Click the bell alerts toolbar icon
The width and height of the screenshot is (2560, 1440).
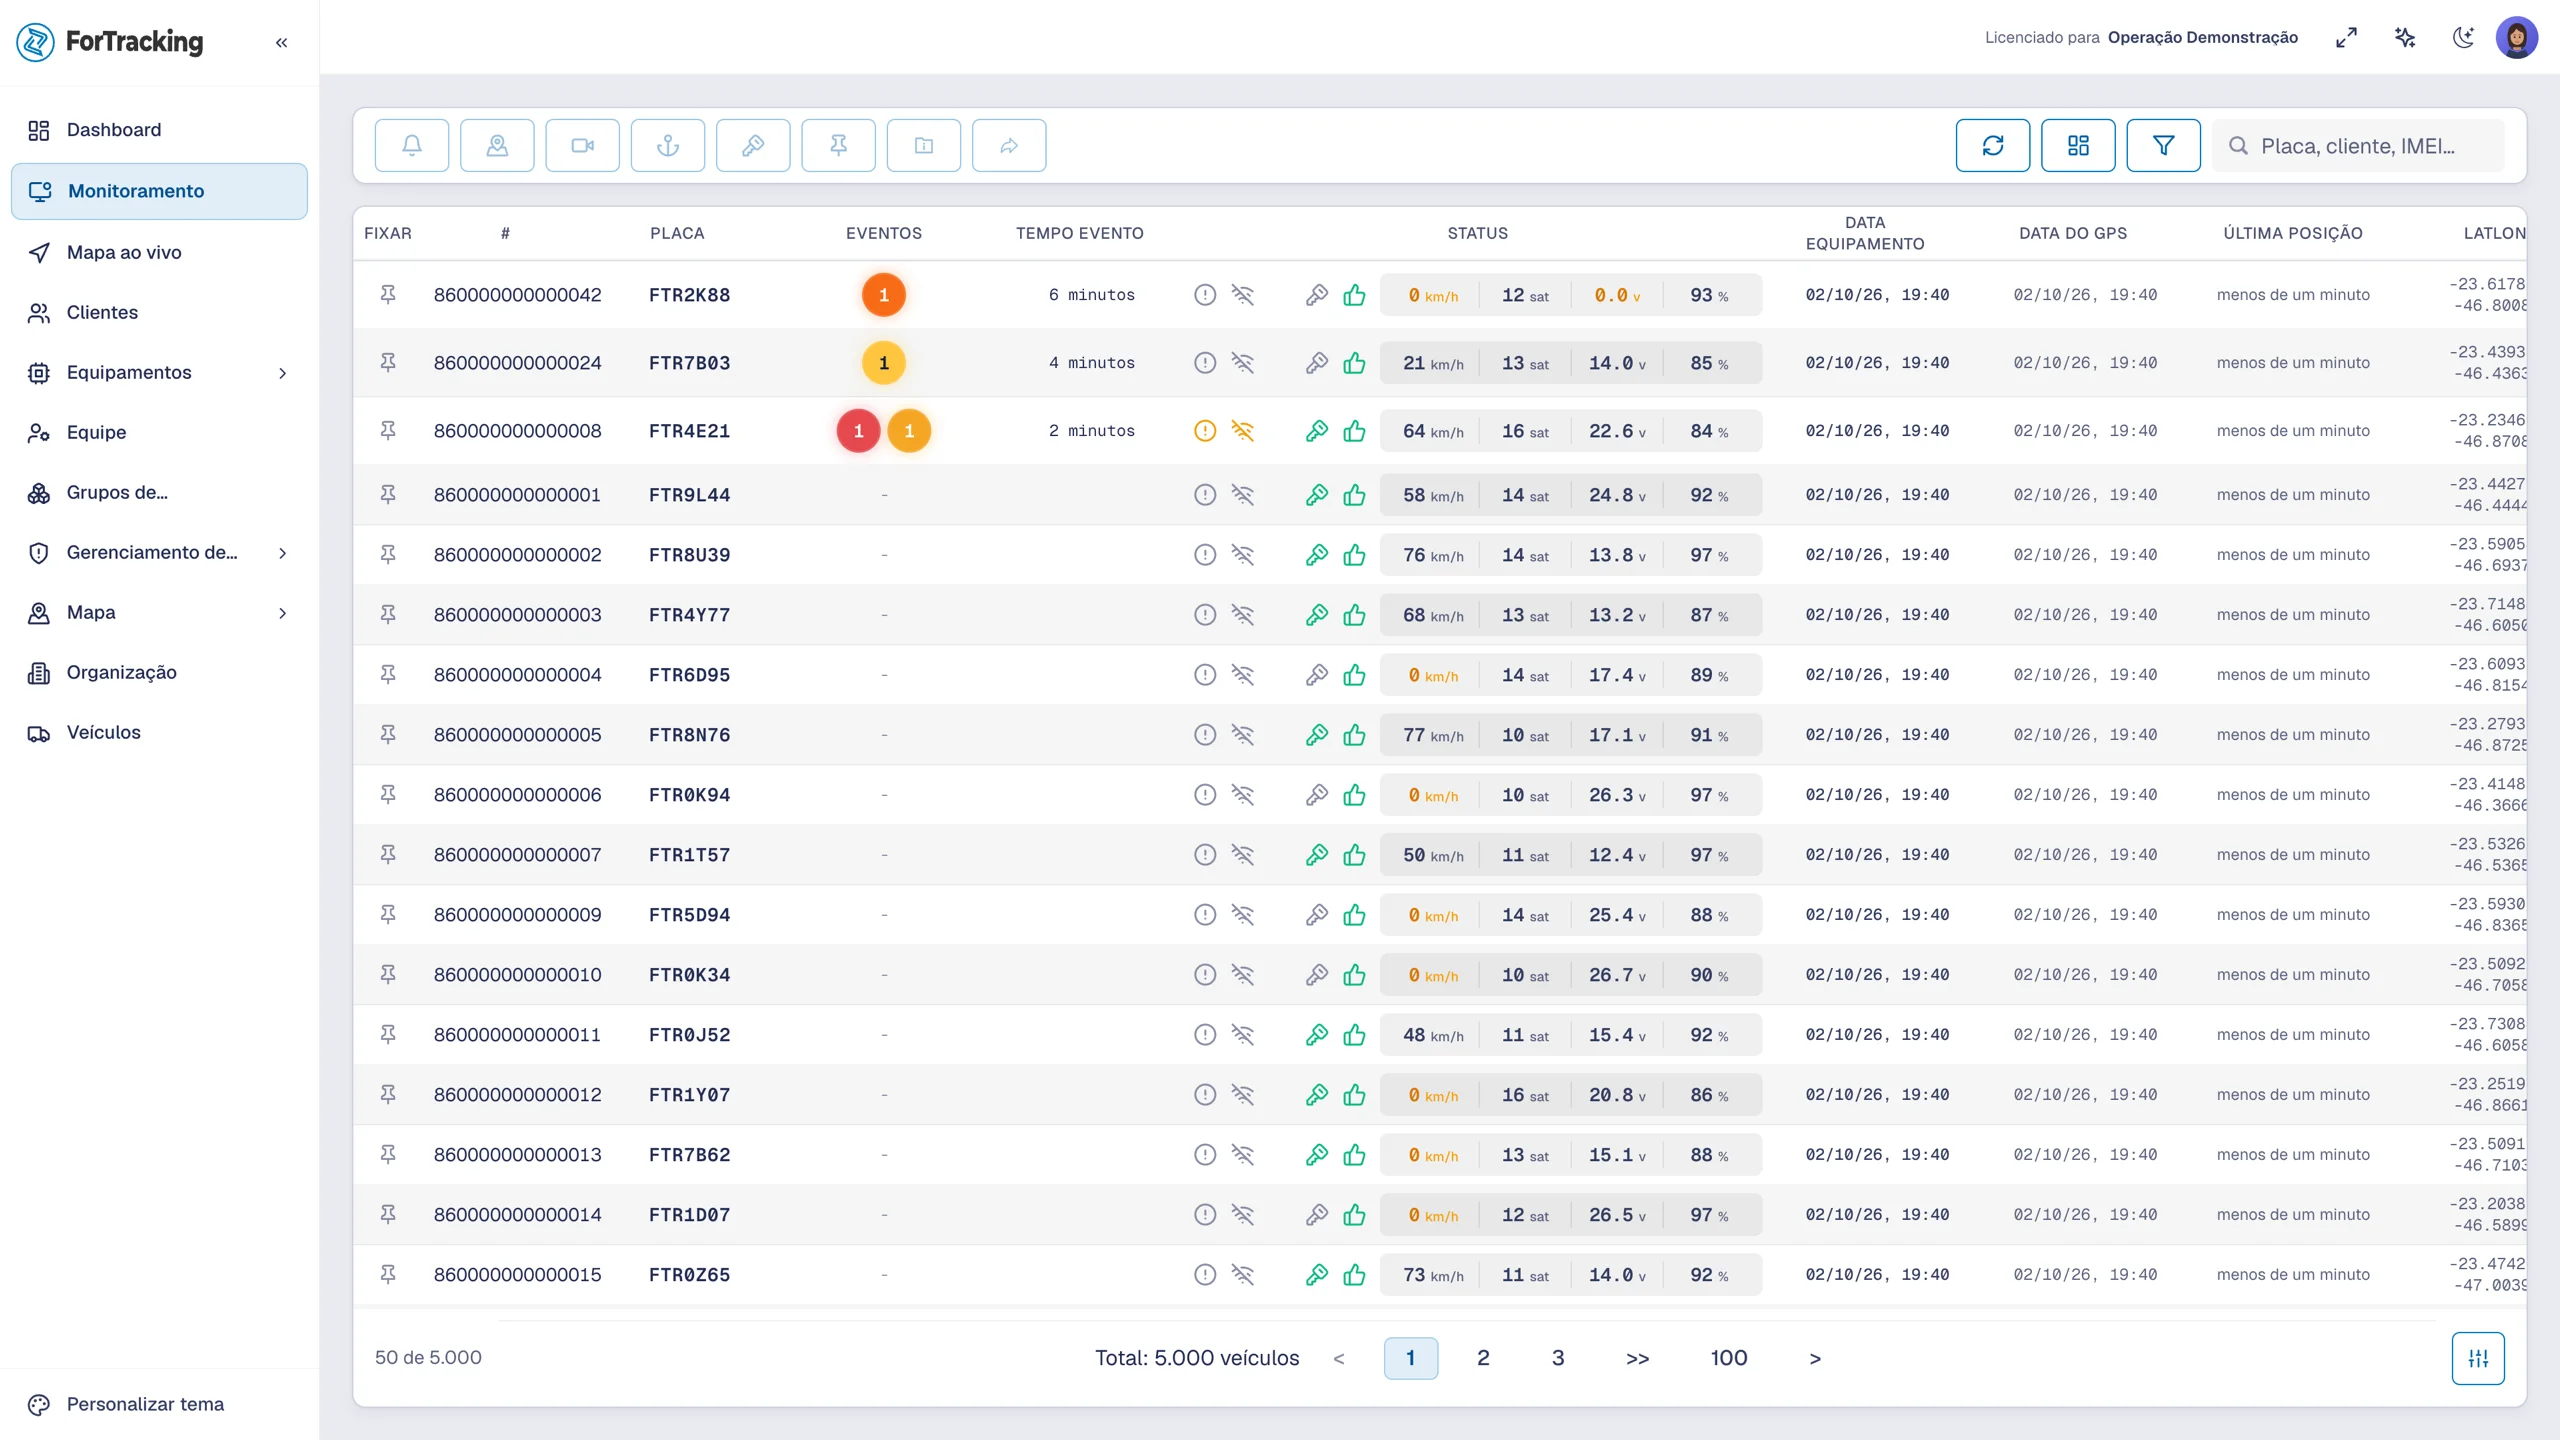(x=411, y=146)
